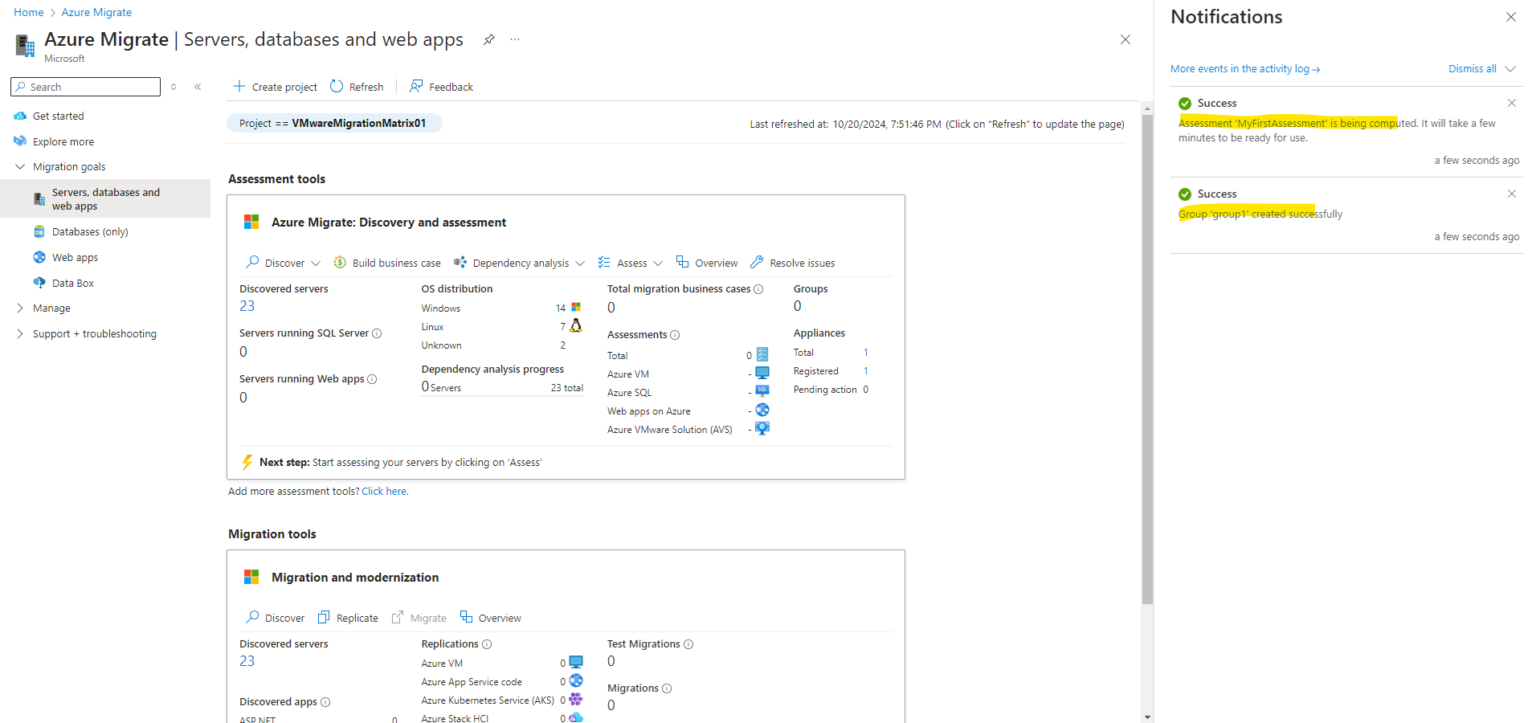Expand the Discover dropdown in Discovery and assessment

[x=281, y=262]
